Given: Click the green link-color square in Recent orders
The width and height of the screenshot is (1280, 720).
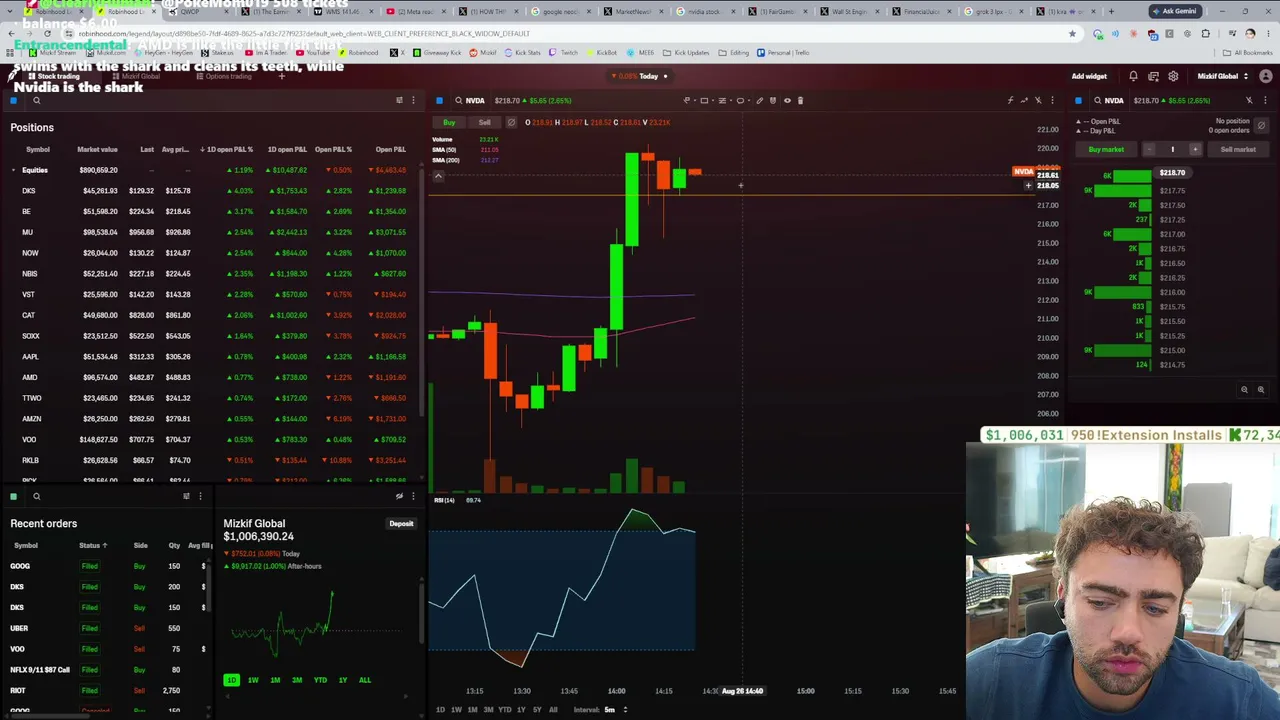Looking at the screenshot, I should coord(14,496).
